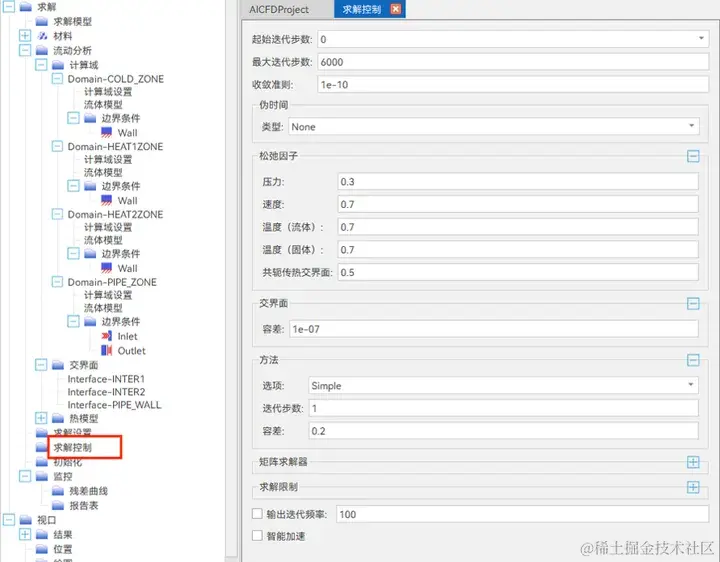Image resolution: width=720 pixels, height=562 pixels.
Task: Click the 共轭传热交界面 field 0.5
Action: (518, 272)
